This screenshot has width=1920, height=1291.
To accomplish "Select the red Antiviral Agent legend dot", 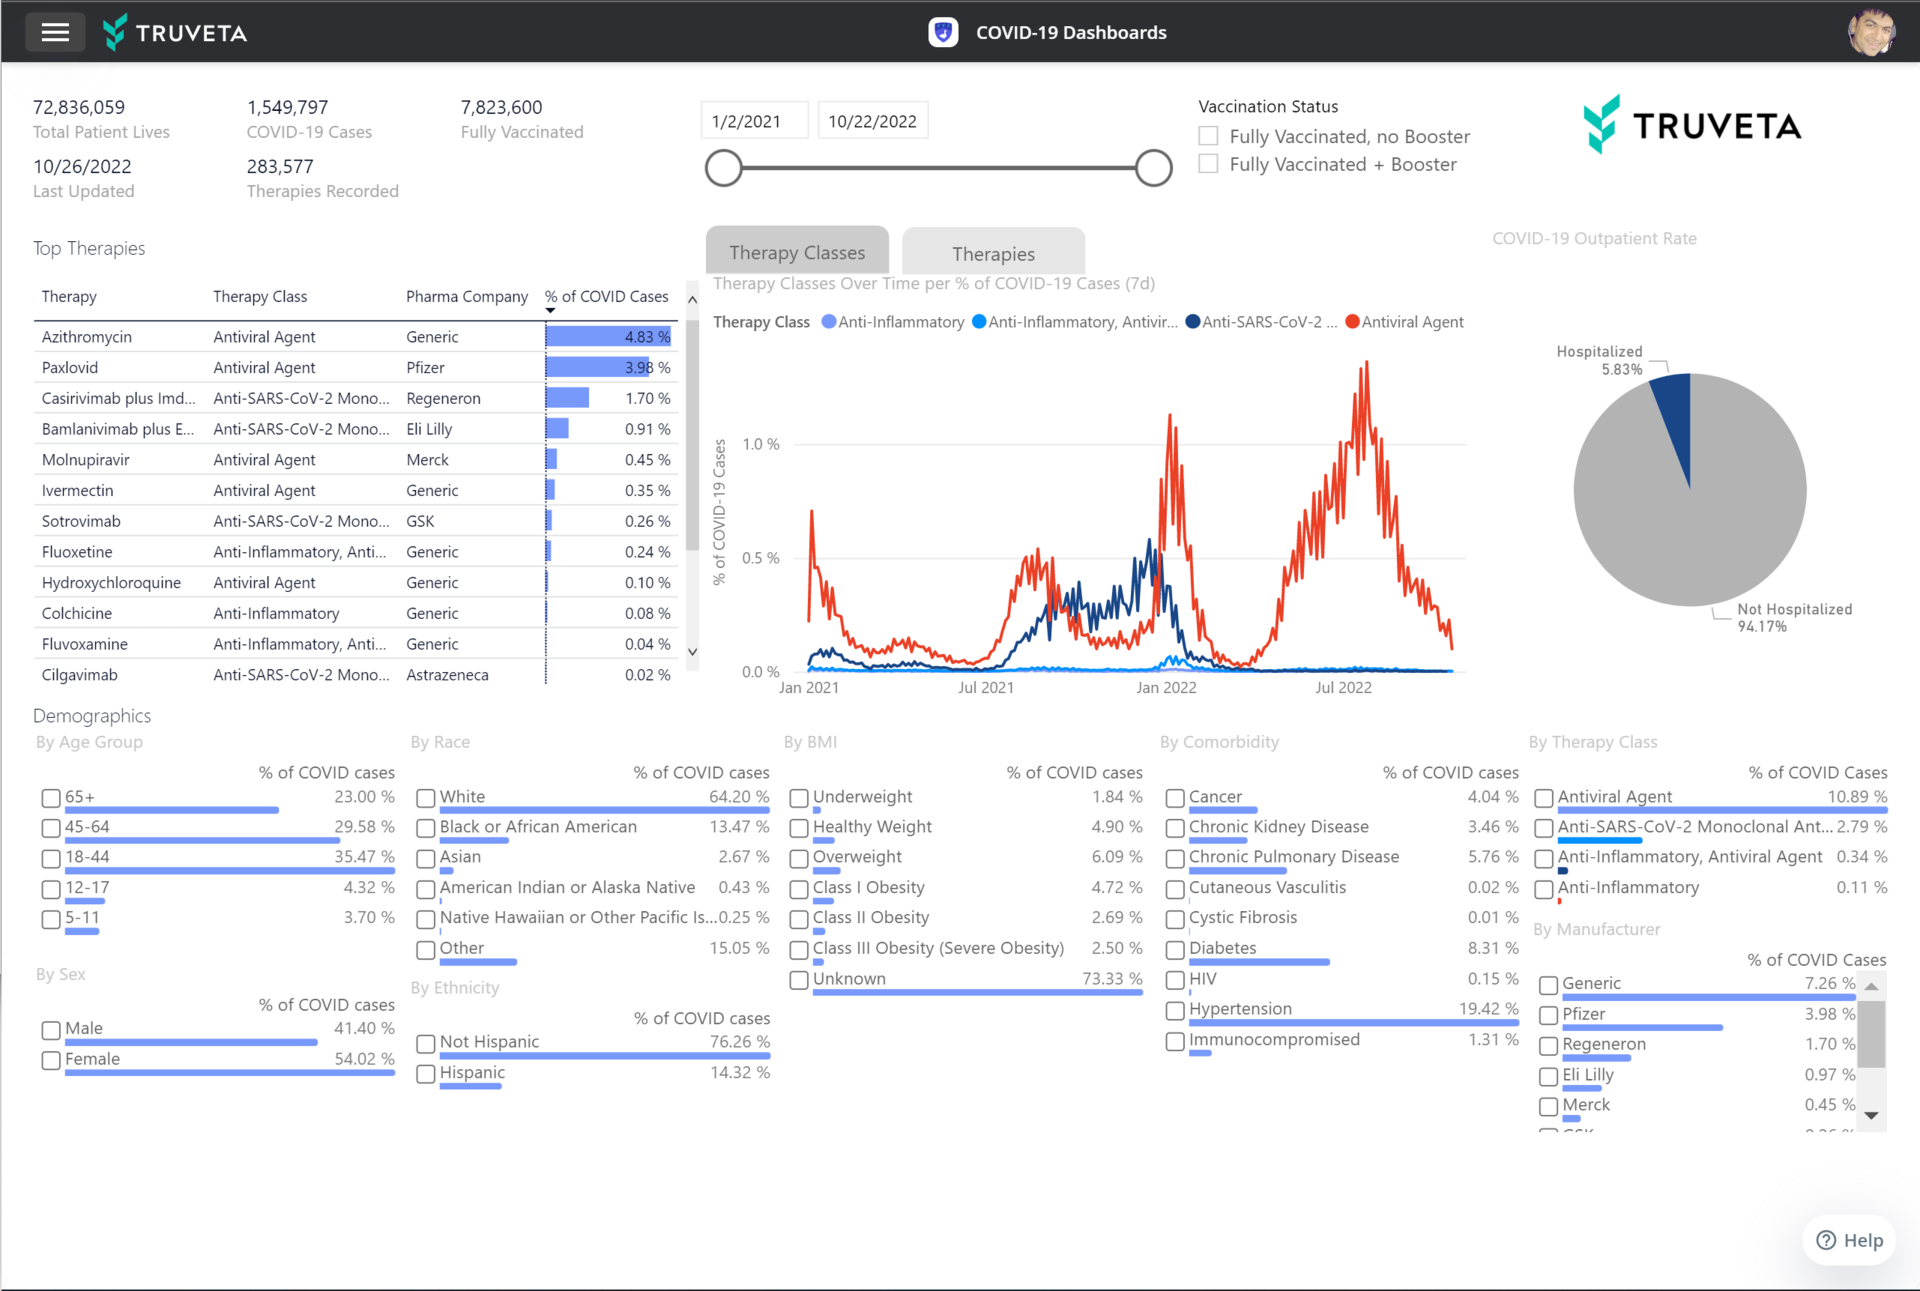I will 1352,322.
